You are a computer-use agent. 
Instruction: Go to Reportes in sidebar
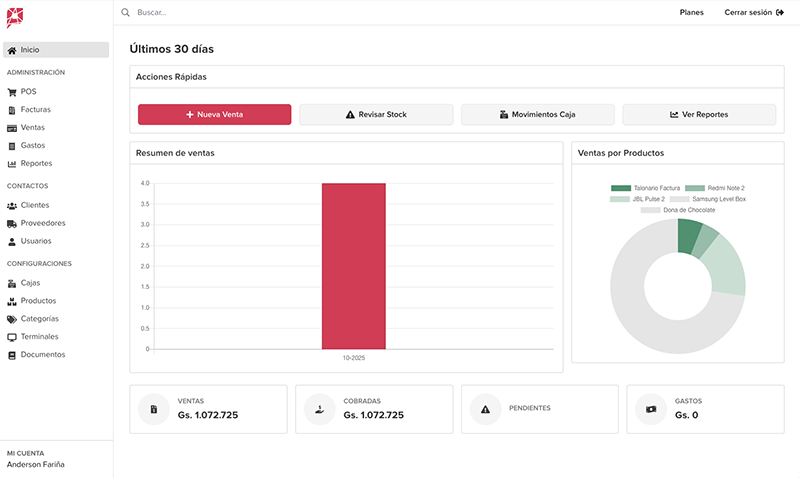click(36, 164)
